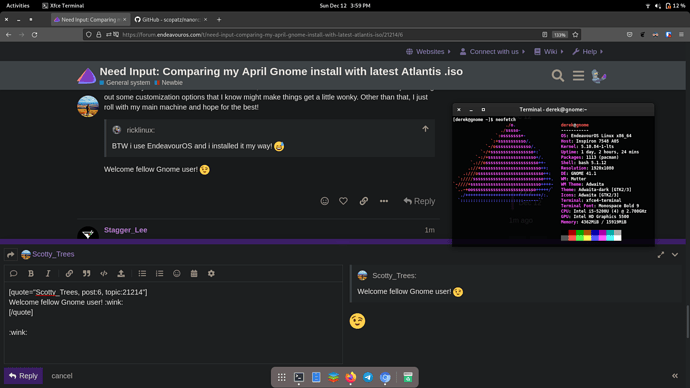Open Scotty_Trees user link in composer header
Viewport: 690px width, 388px height.
pos(53,254)
